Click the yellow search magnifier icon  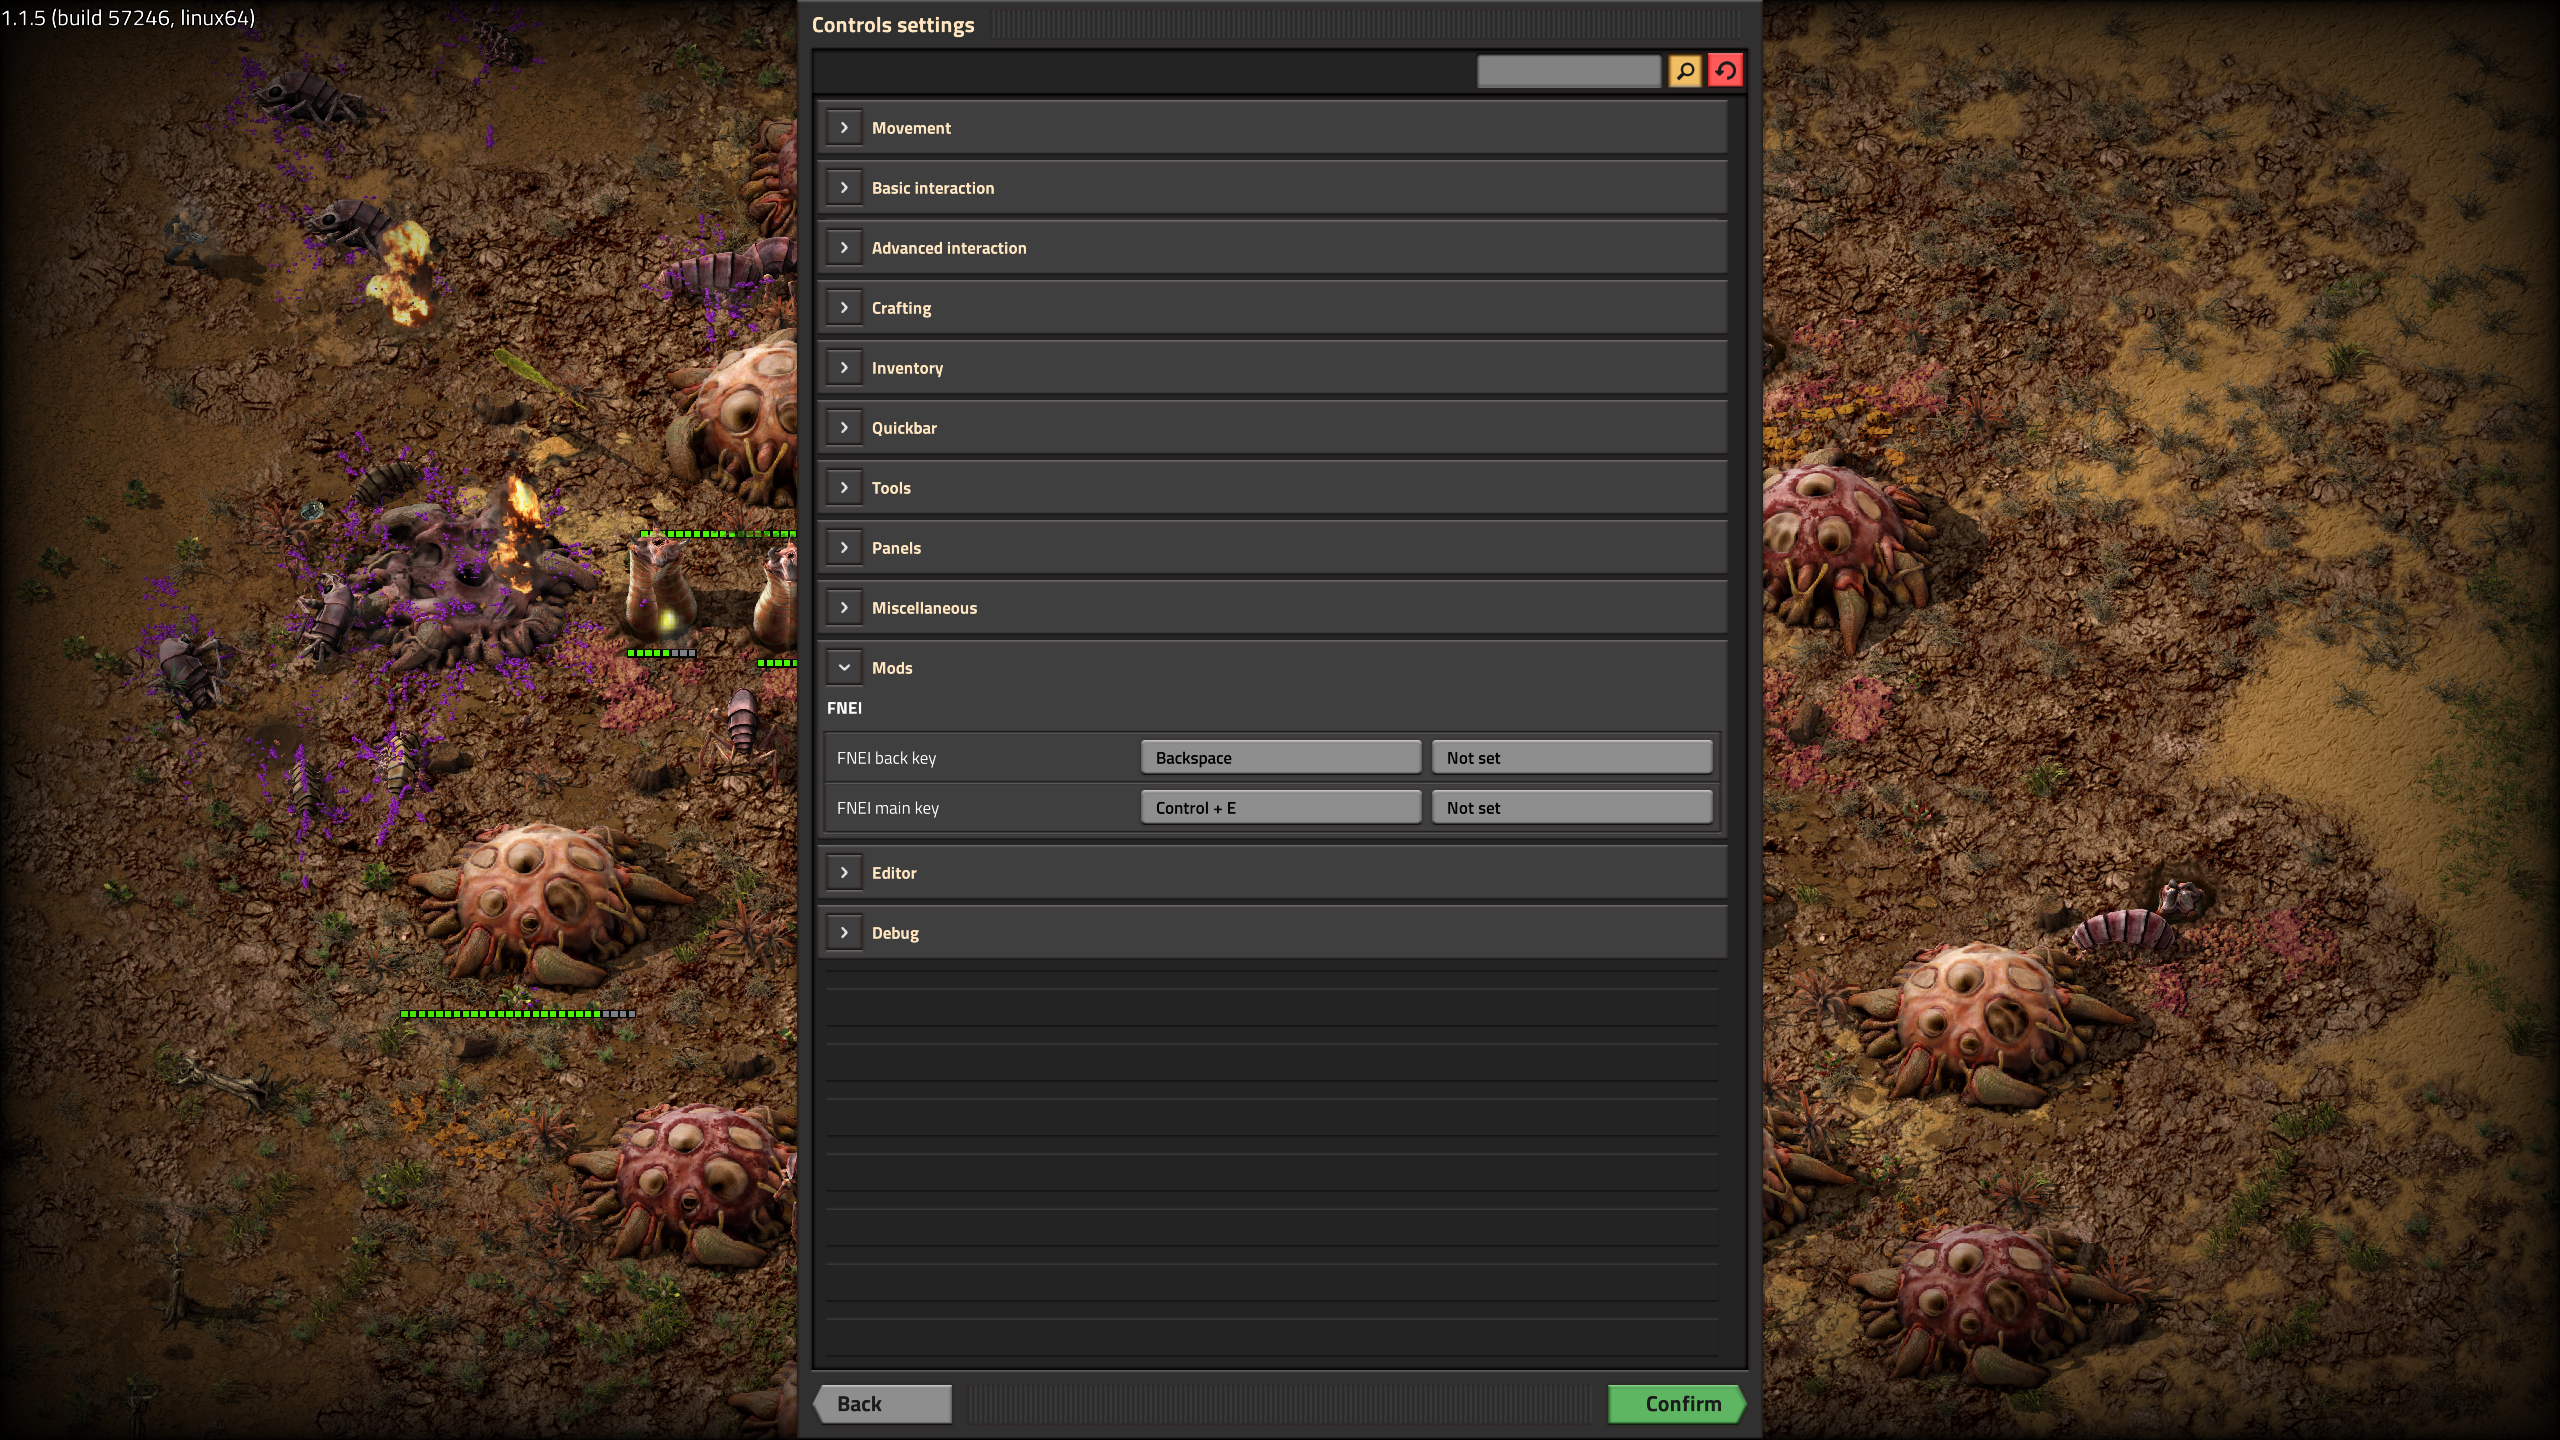(x=1685, y=71)
